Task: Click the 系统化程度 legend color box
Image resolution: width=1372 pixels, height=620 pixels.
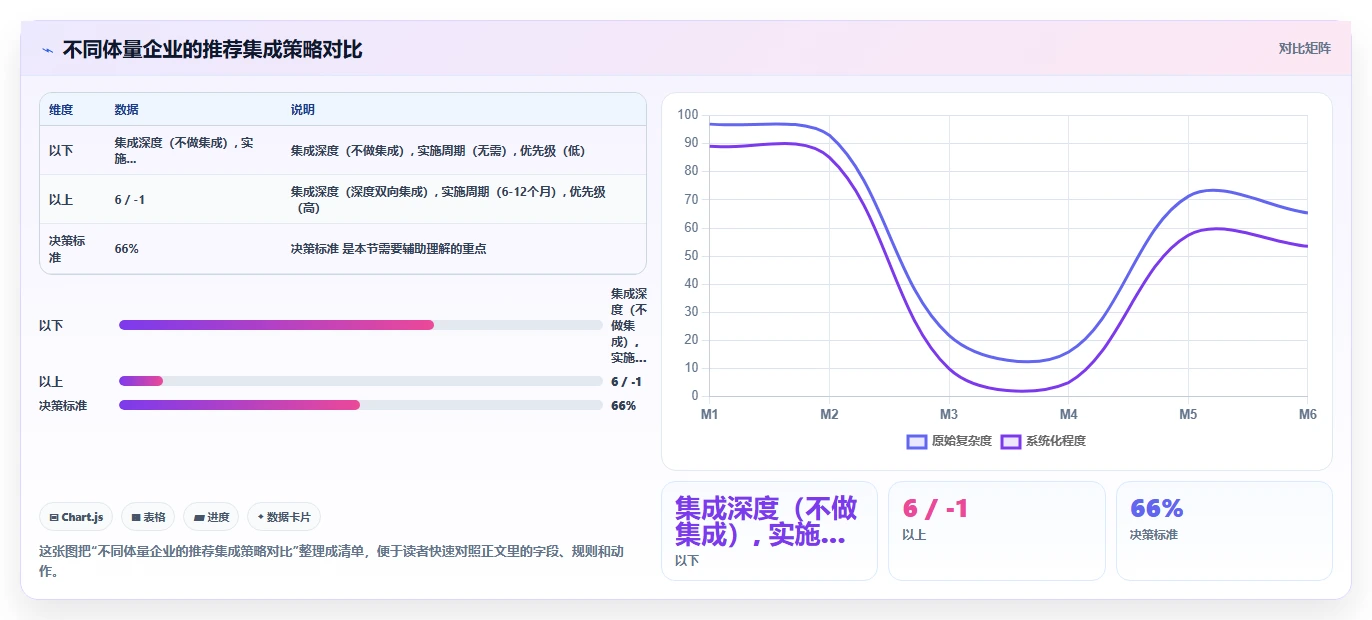Action: pos(1011,441)
